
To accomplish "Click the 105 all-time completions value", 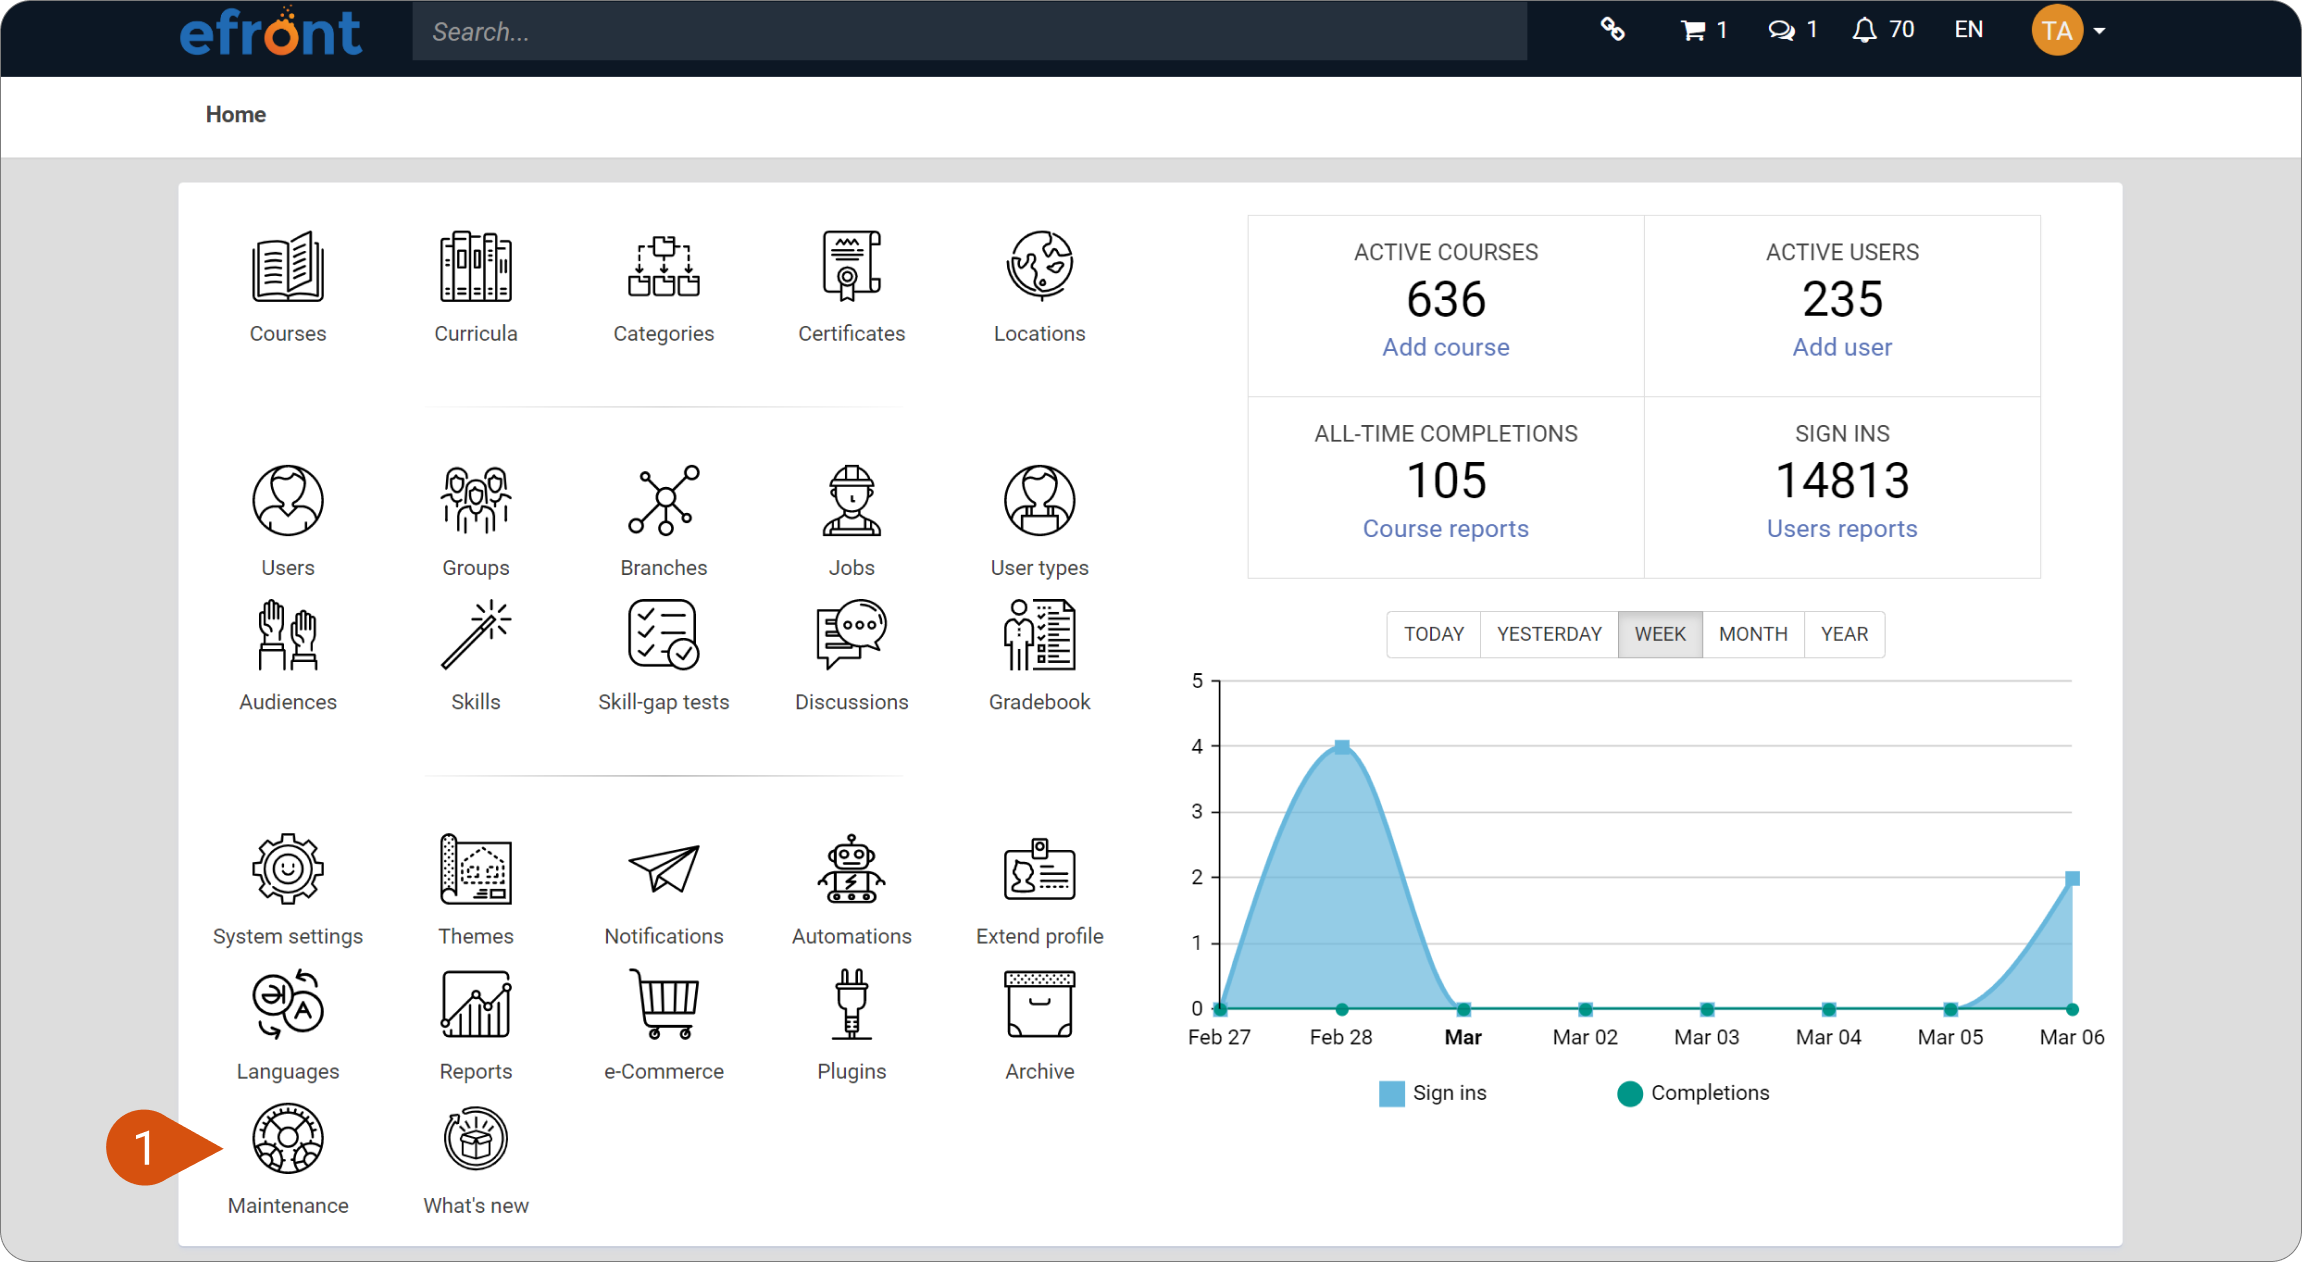I will point(1446,481).
